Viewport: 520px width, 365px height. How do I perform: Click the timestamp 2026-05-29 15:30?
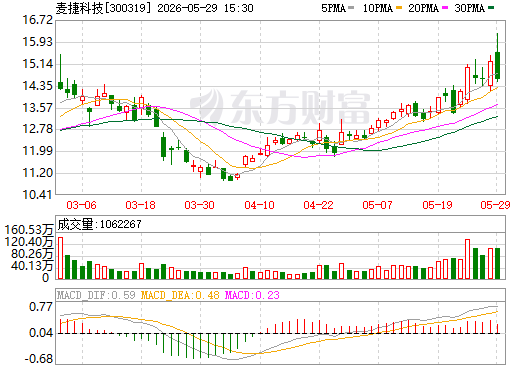[205, 8]
